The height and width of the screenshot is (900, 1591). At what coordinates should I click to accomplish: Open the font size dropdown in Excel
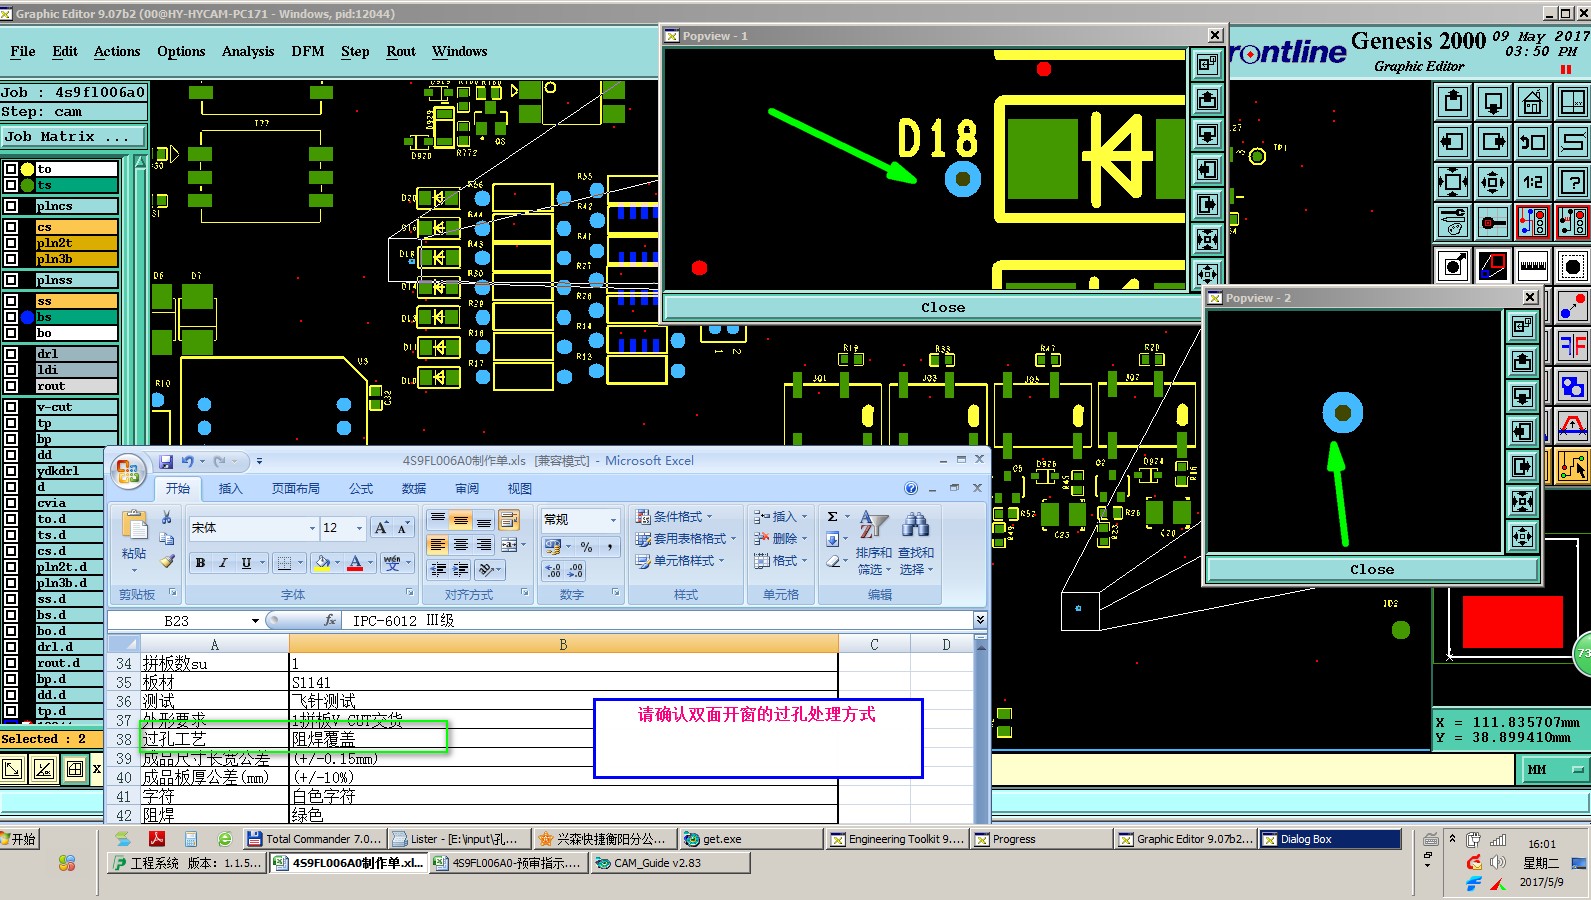360,528
